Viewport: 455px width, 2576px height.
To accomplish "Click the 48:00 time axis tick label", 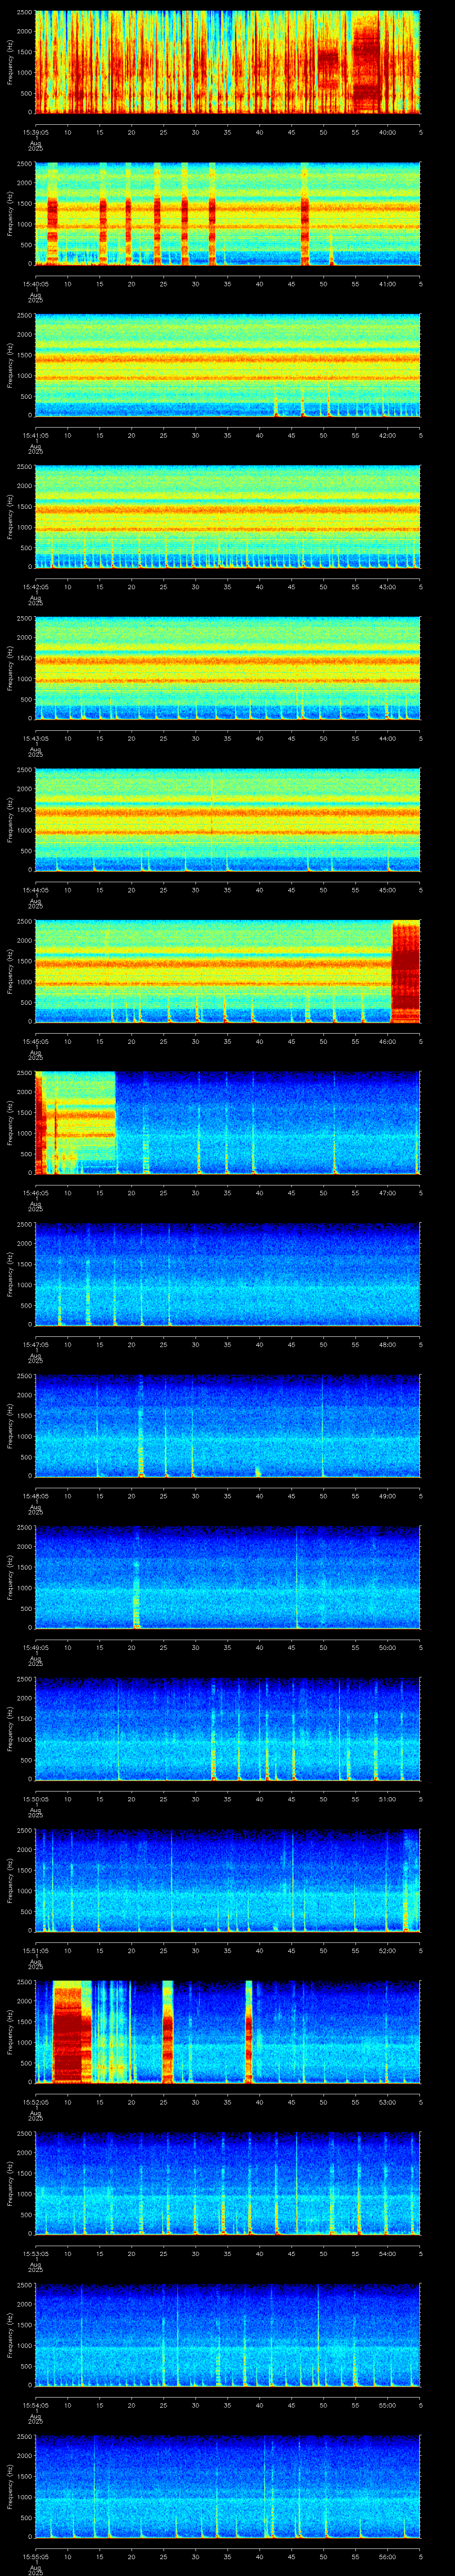I will click(x=387, y=1344).
